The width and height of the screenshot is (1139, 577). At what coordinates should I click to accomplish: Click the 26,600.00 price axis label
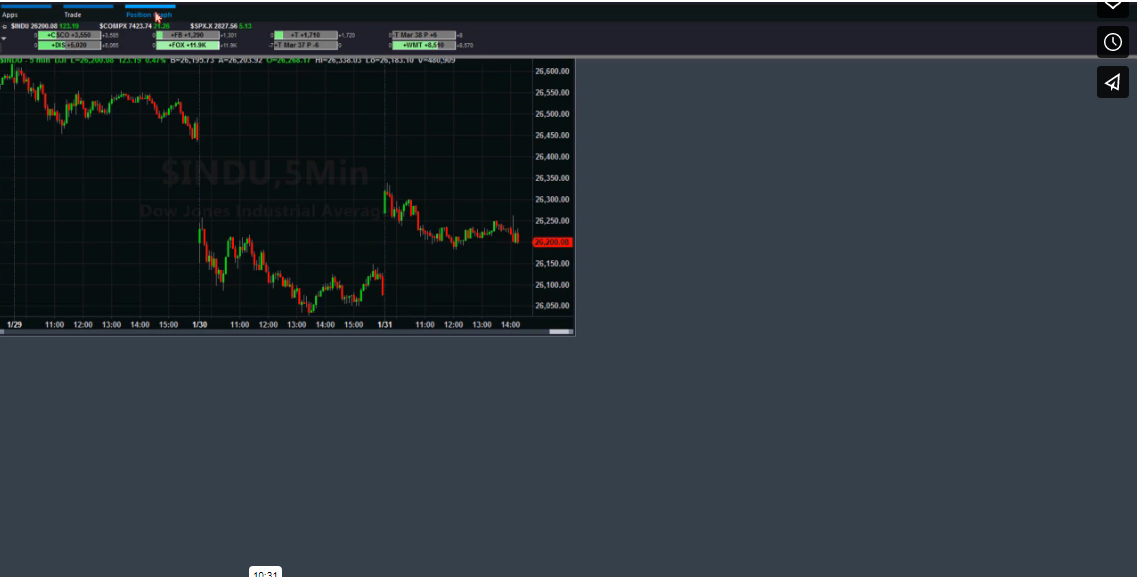554,71
